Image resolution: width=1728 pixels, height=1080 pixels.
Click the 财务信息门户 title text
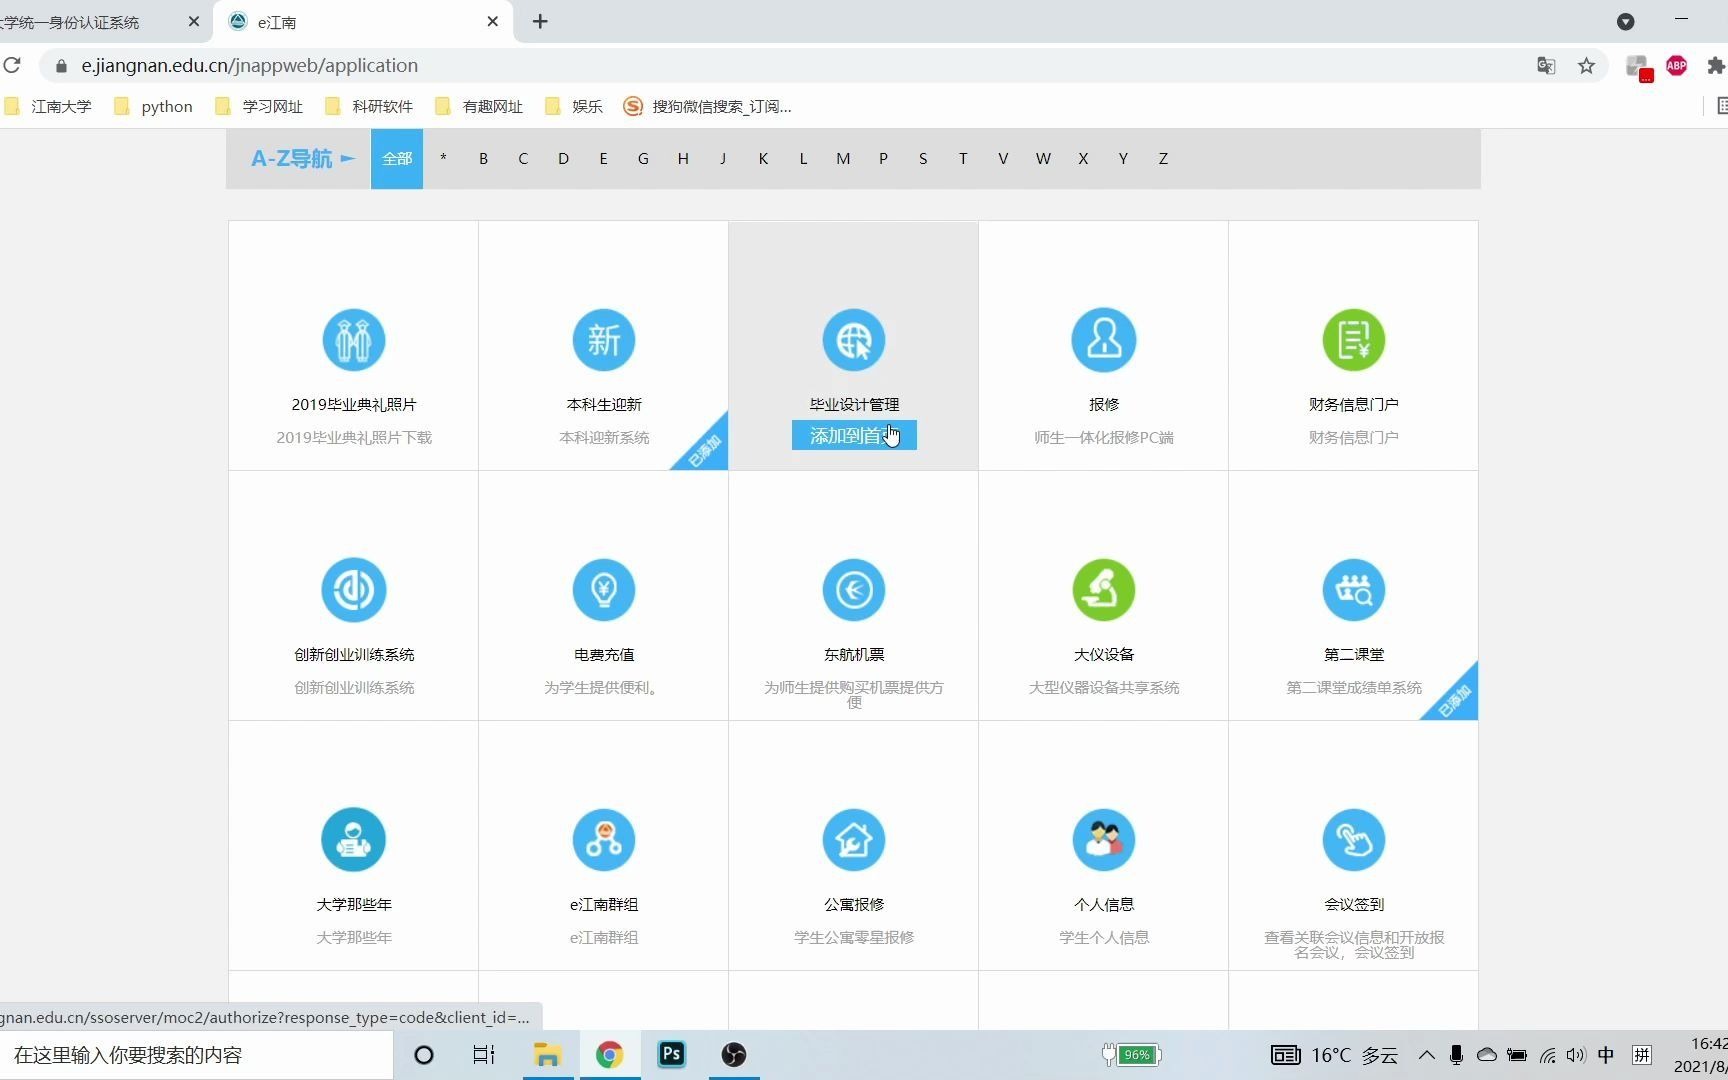click(1354, 405)
